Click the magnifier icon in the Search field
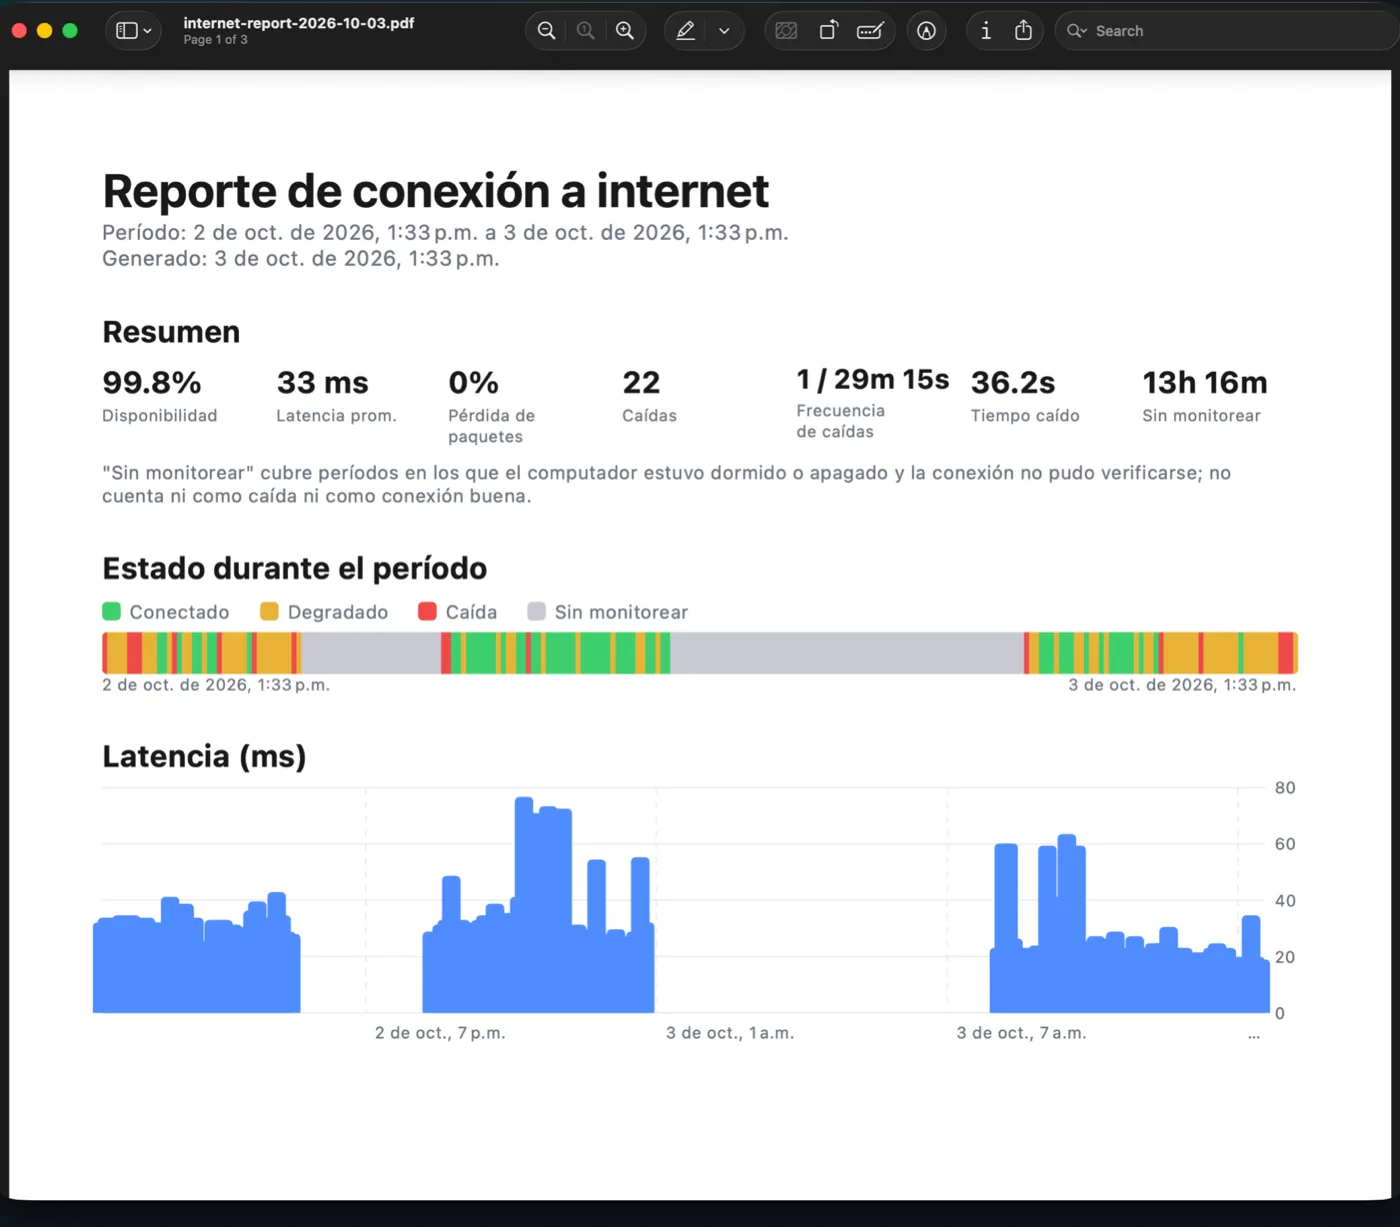This screenshot has height=1227, width=1400. click(1076, 31)
